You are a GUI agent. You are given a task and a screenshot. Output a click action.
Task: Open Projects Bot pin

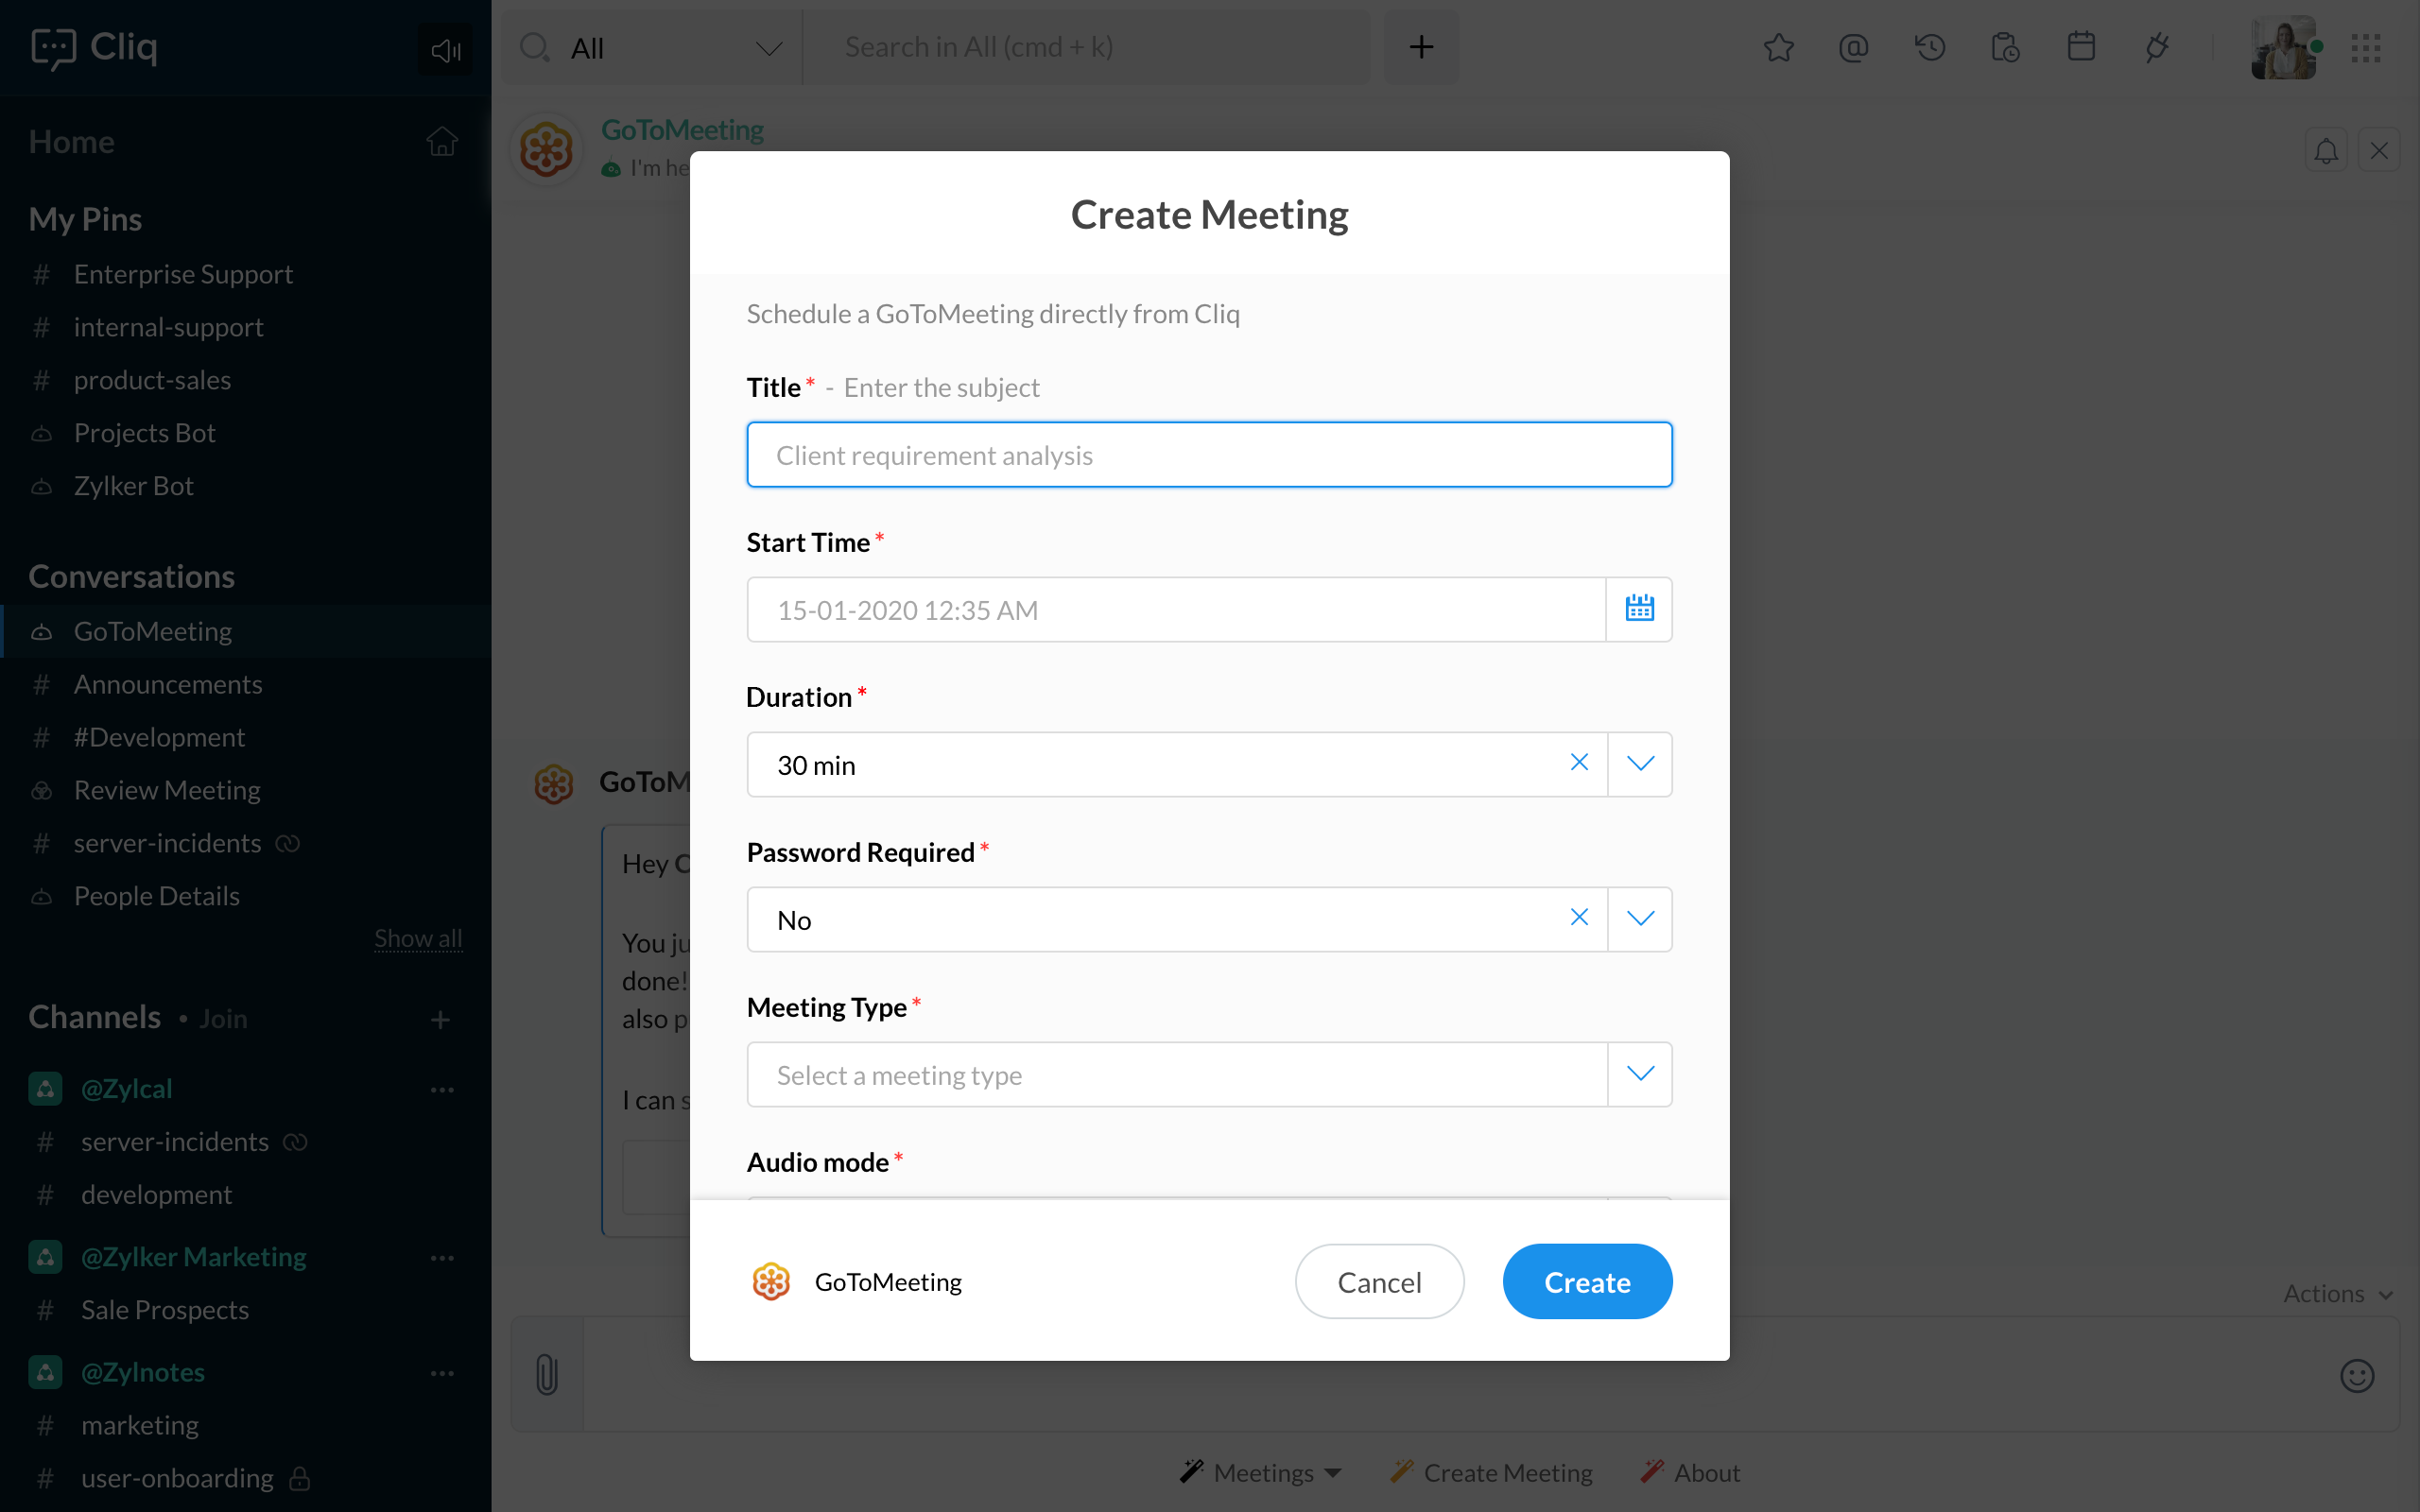click(145, 433)
